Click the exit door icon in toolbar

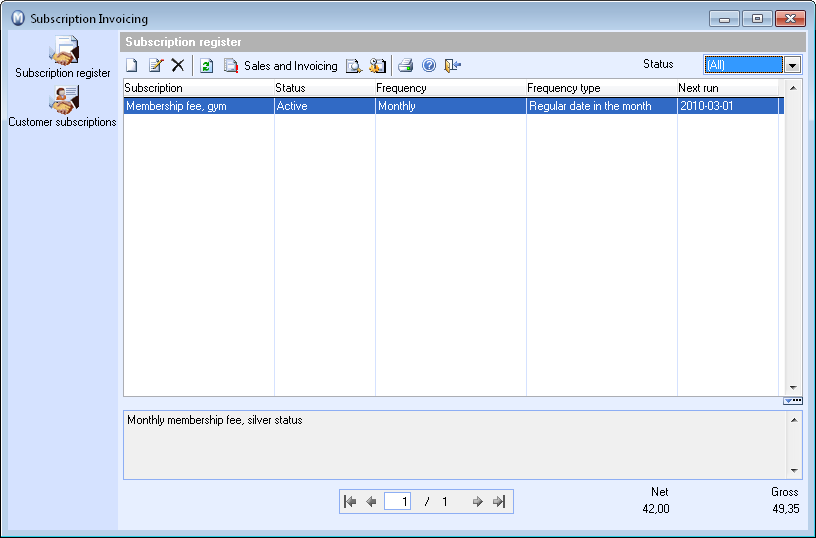453,66
